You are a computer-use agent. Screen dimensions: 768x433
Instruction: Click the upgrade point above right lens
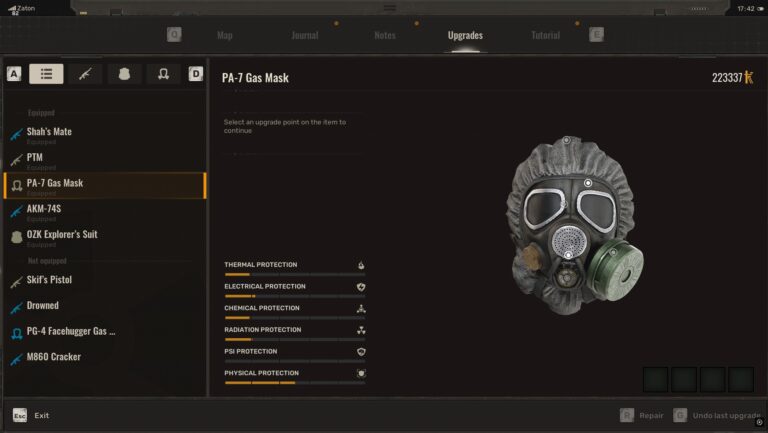pos(588,183)
